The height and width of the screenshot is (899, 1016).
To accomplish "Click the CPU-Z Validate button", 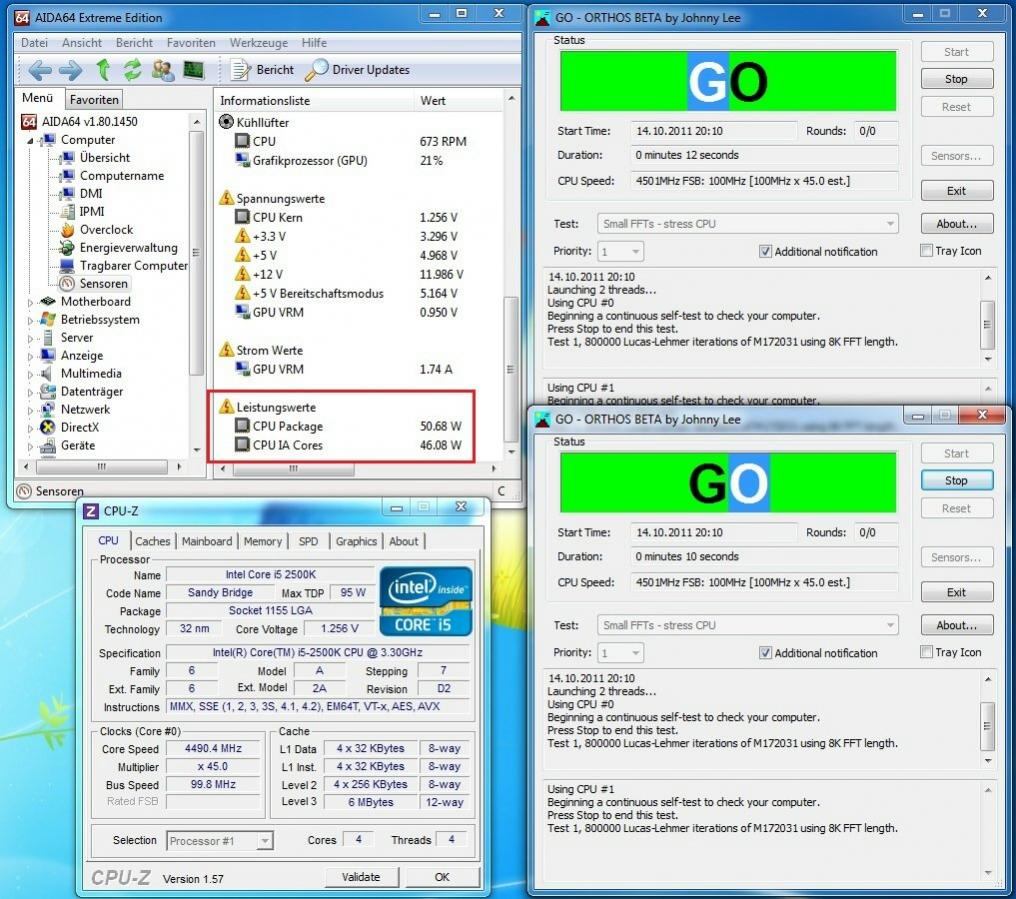I will pos(361,877).
